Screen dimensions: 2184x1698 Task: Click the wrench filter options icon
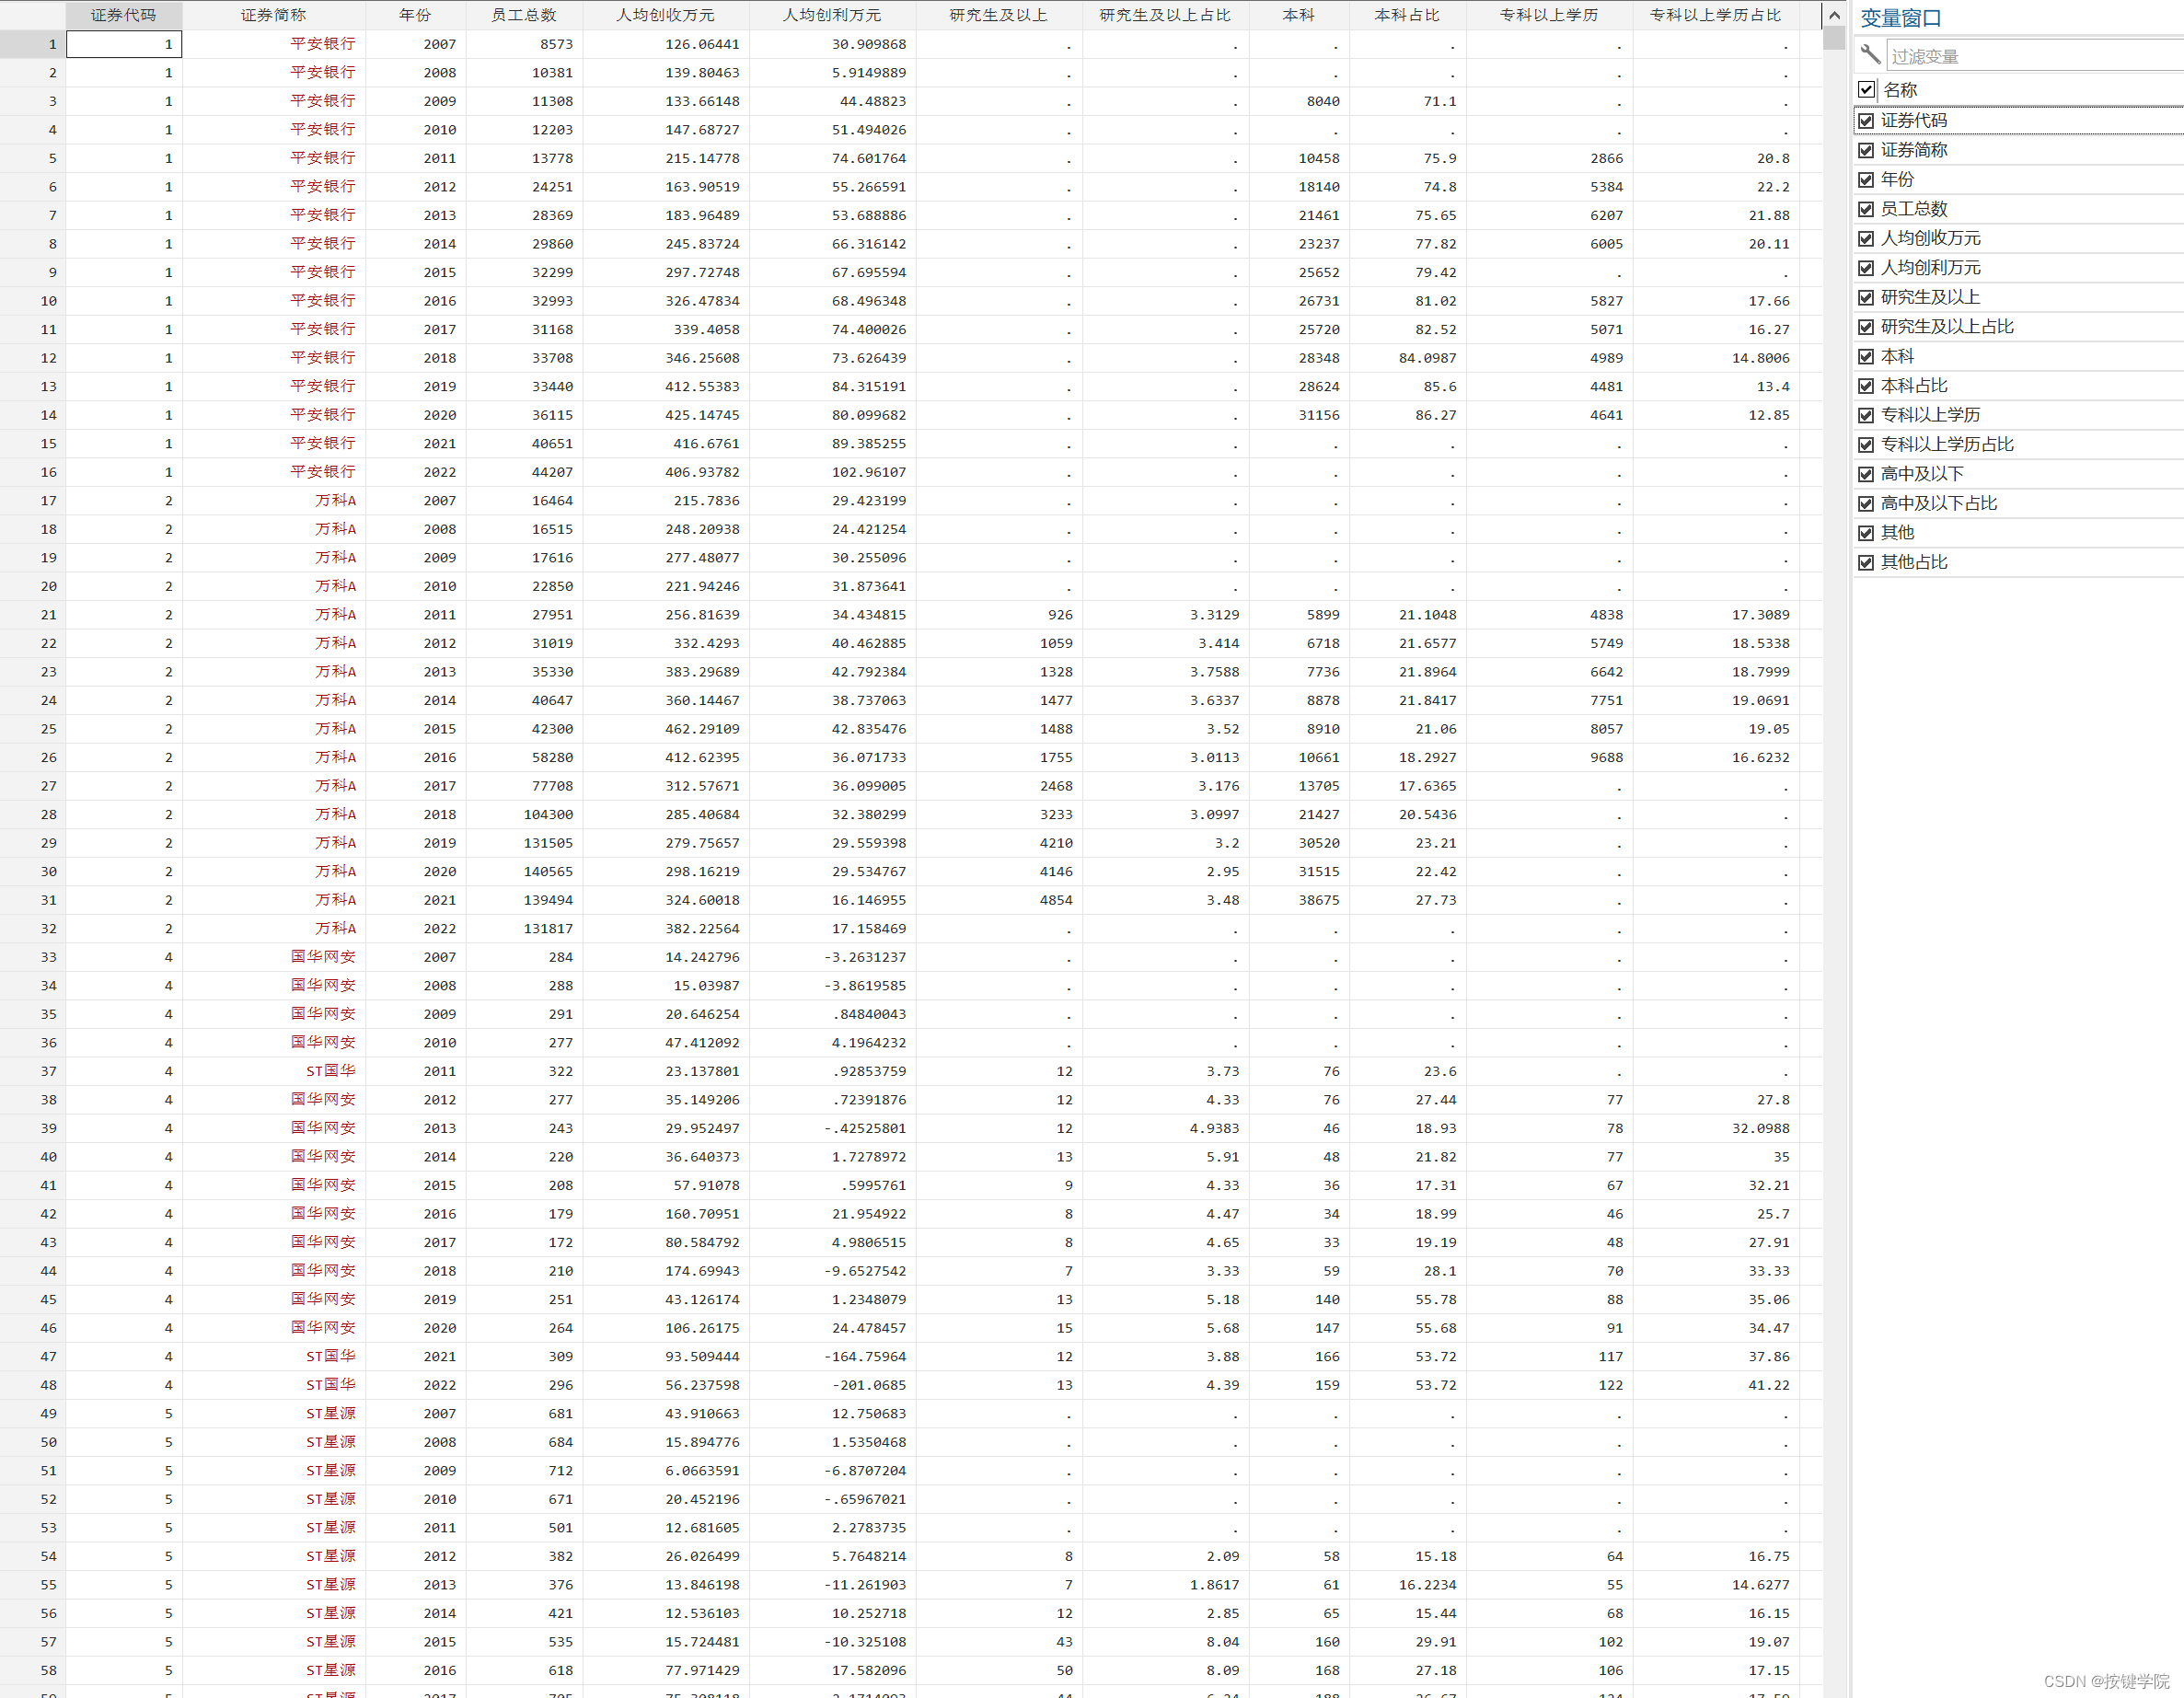pos(1869,54)
